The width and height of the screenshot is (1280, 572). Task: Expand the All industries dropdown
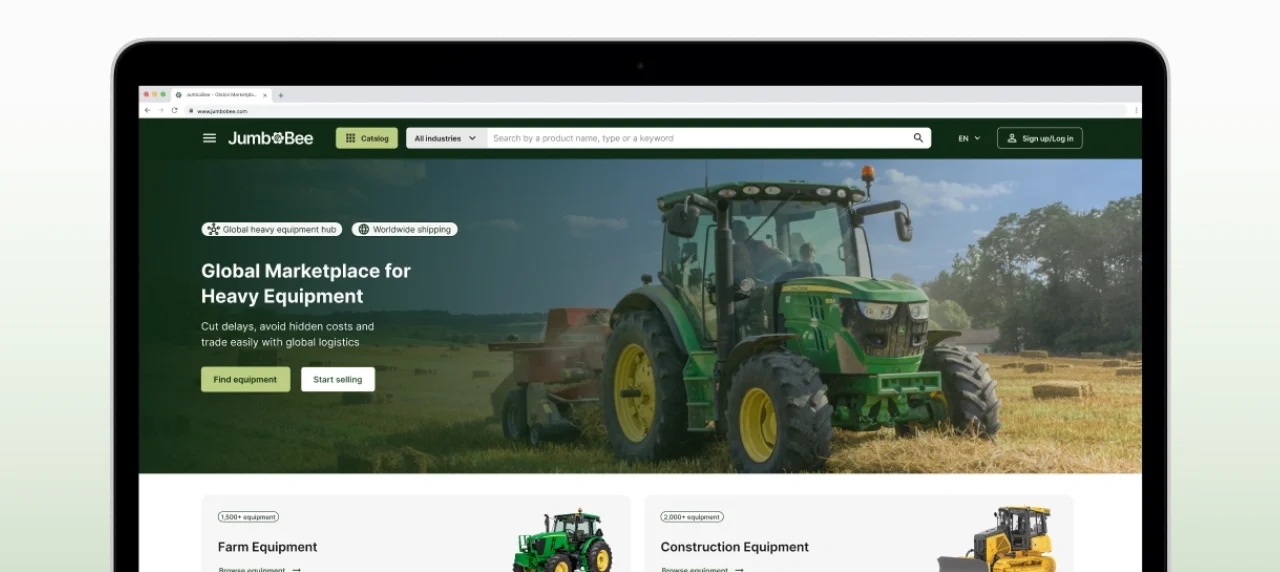click(446, 138)
